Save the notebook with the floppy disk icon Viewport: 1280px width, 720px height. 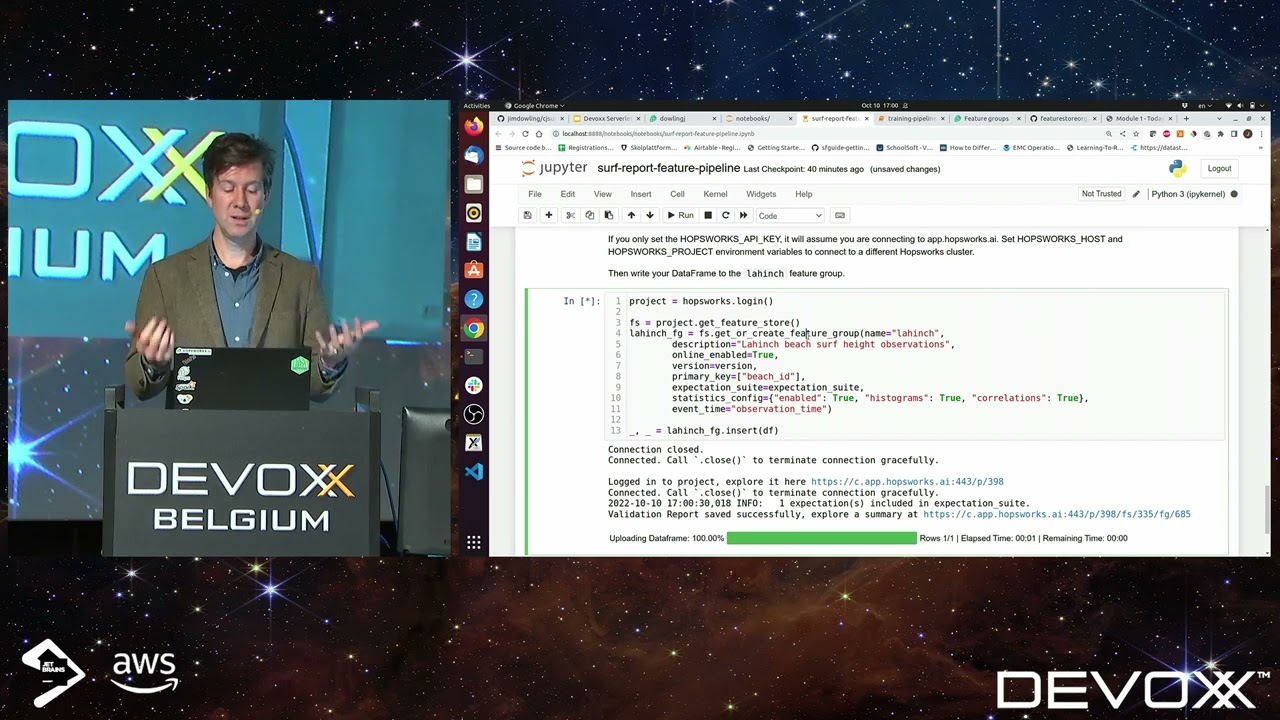(527, 215)
